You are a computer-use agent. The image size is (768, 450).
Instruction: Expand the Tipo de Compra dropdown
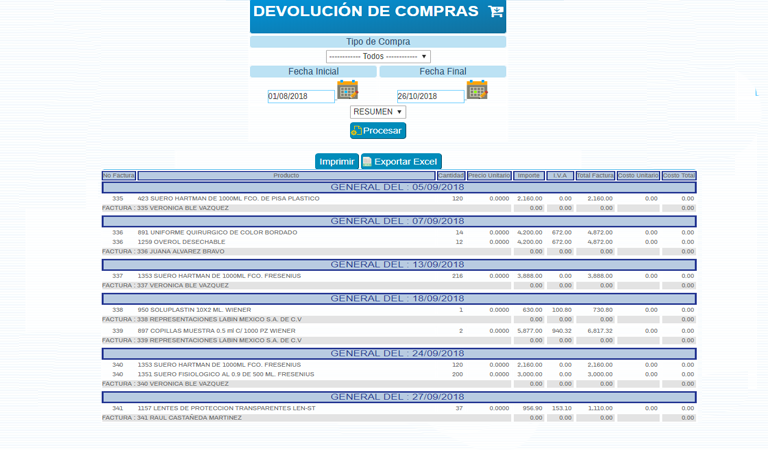[378, 57]
